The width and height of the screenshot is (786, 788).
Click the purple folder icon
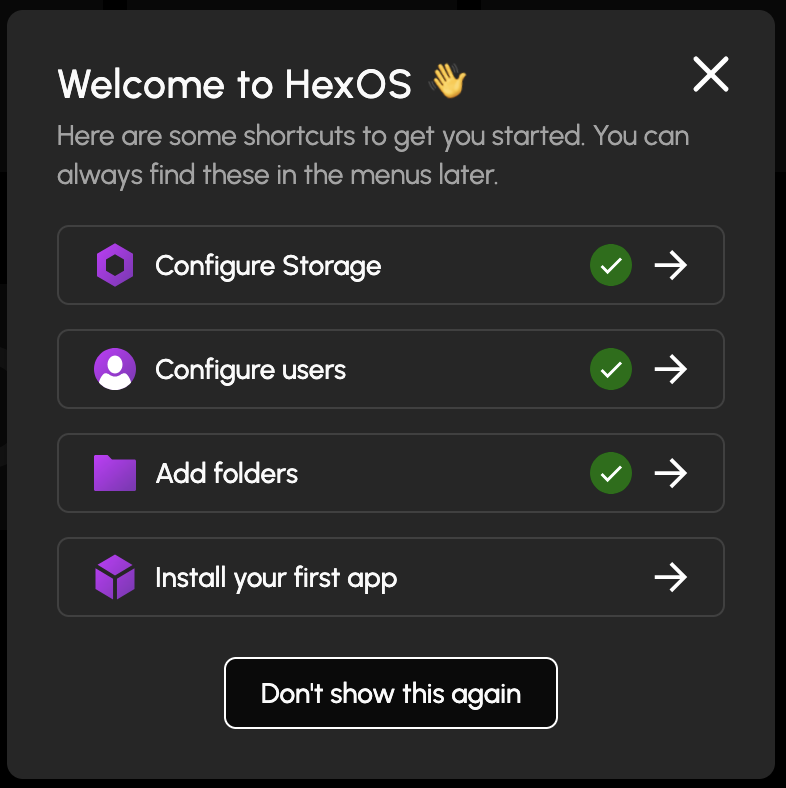pyautogui.click(x=115, y=473)
